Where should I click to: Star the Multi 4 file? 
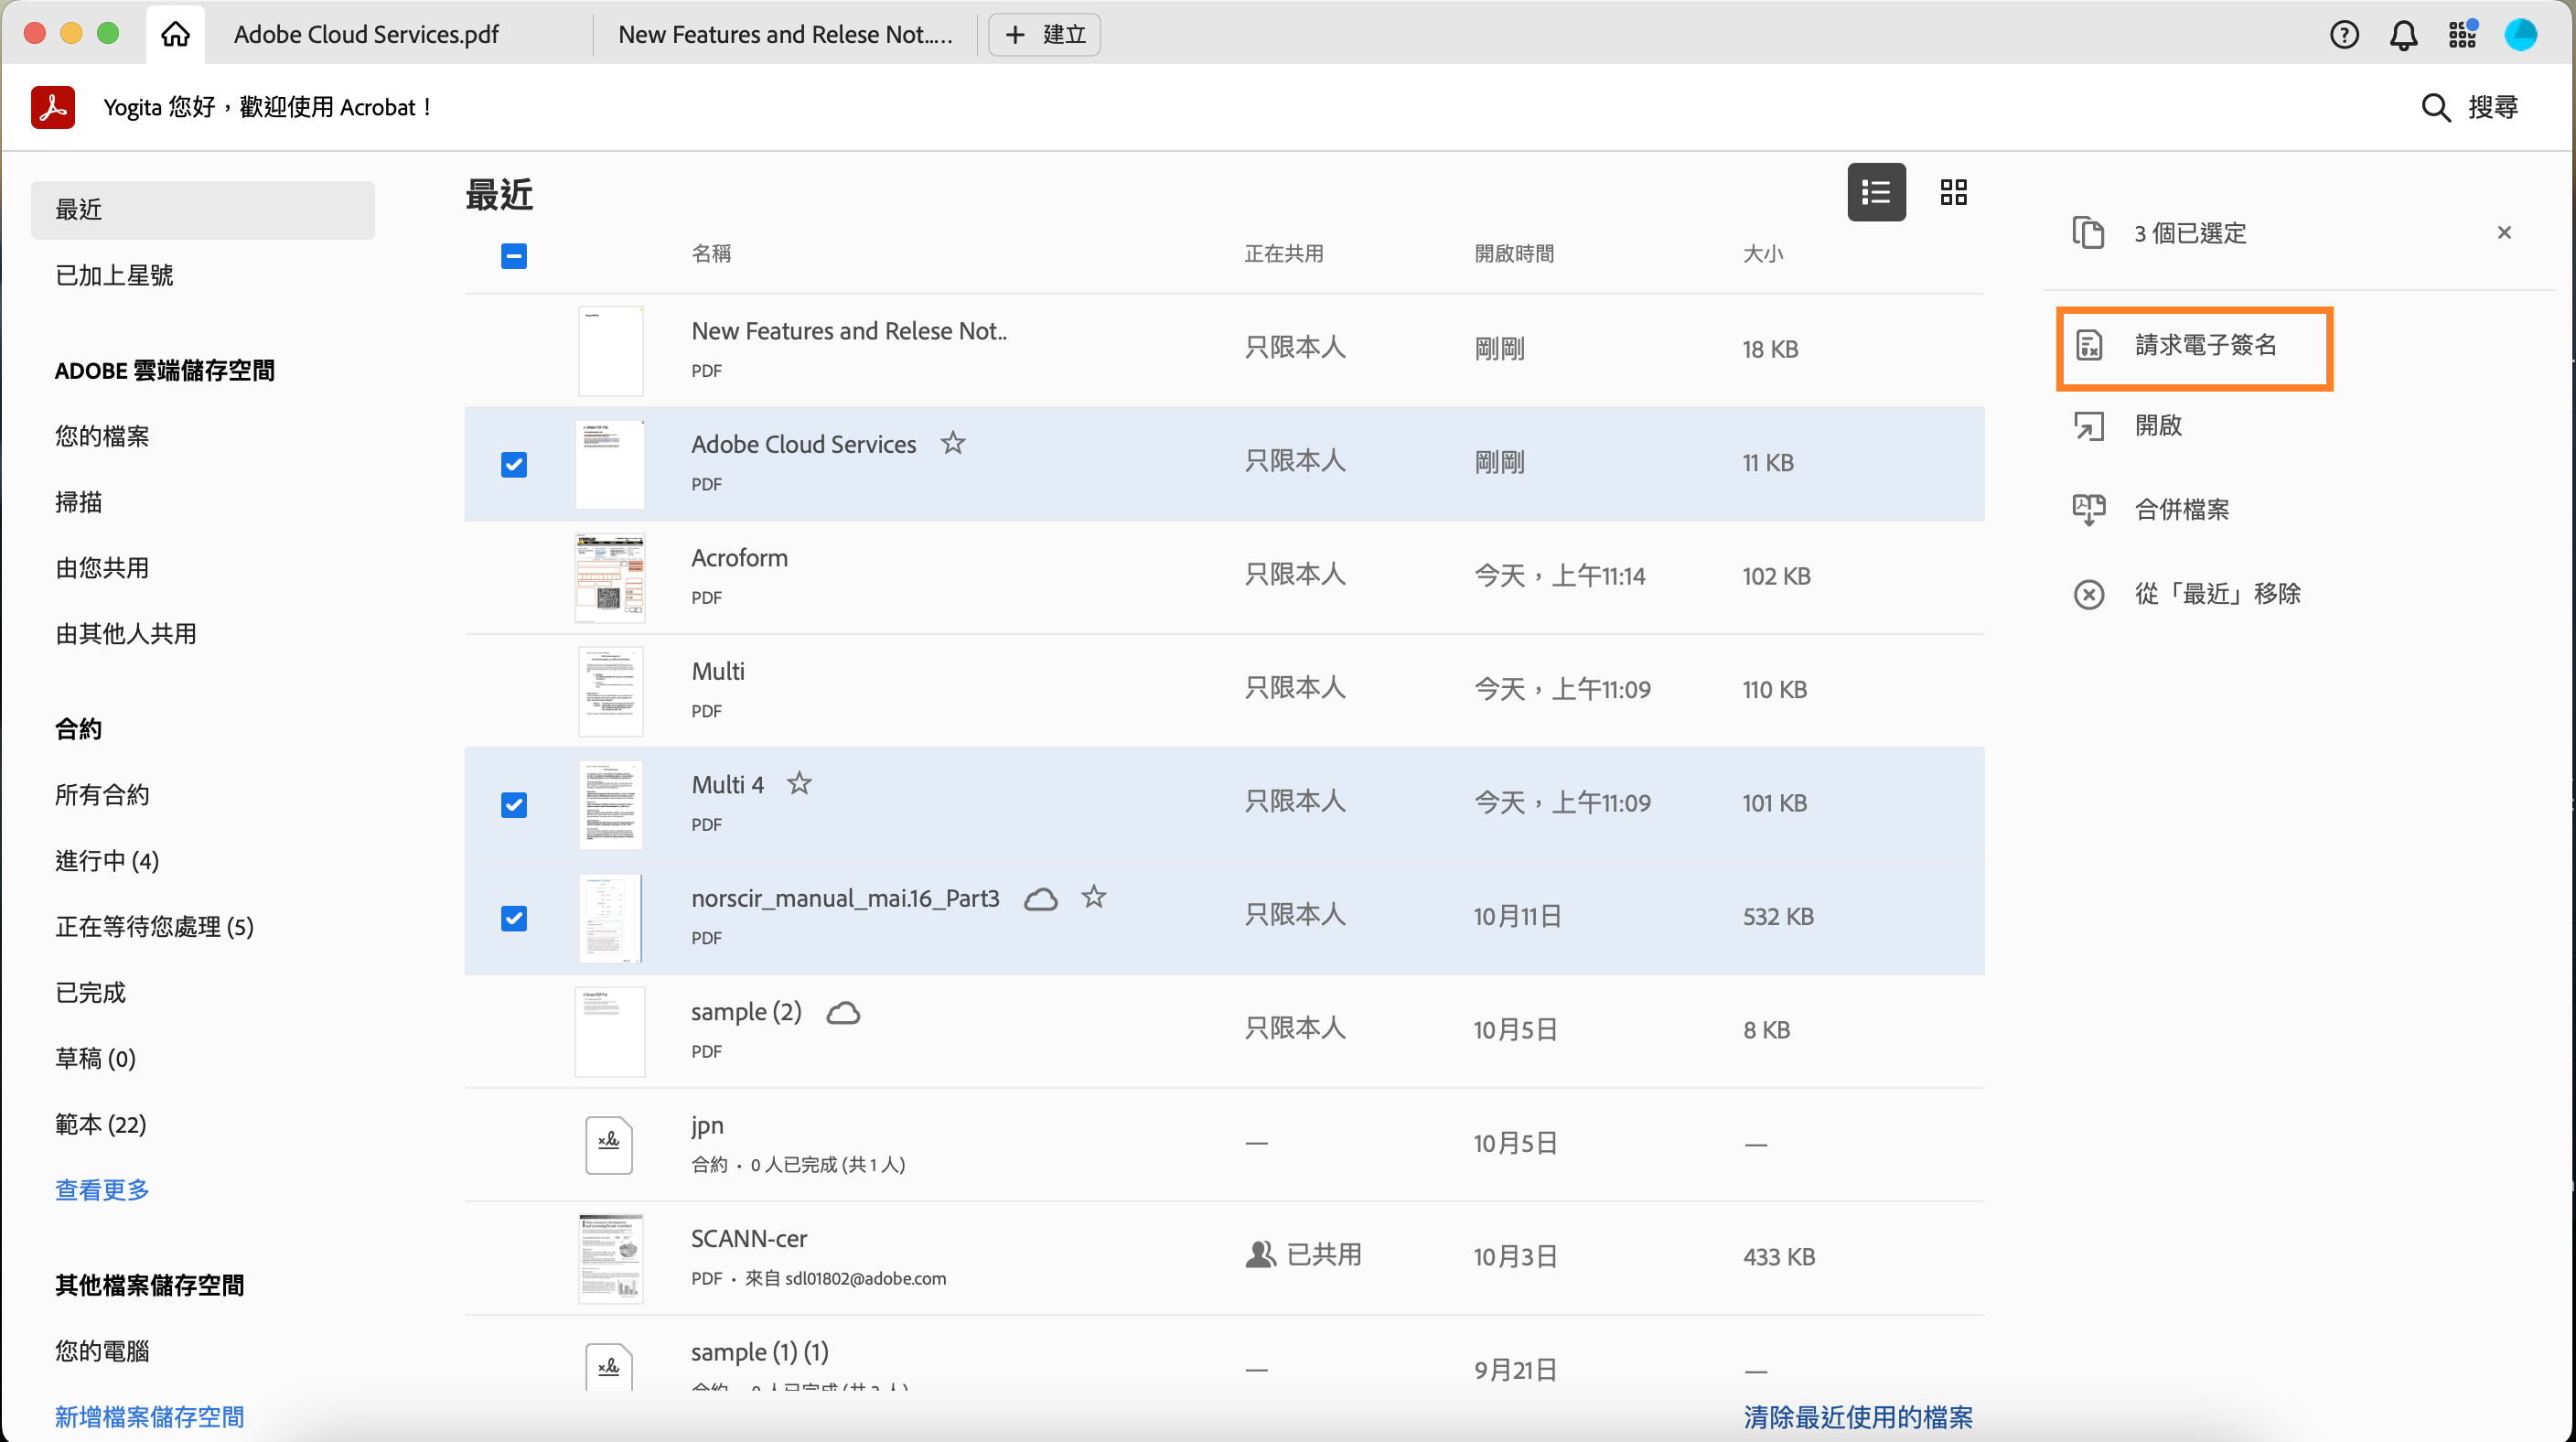click(x=798, y=783)
